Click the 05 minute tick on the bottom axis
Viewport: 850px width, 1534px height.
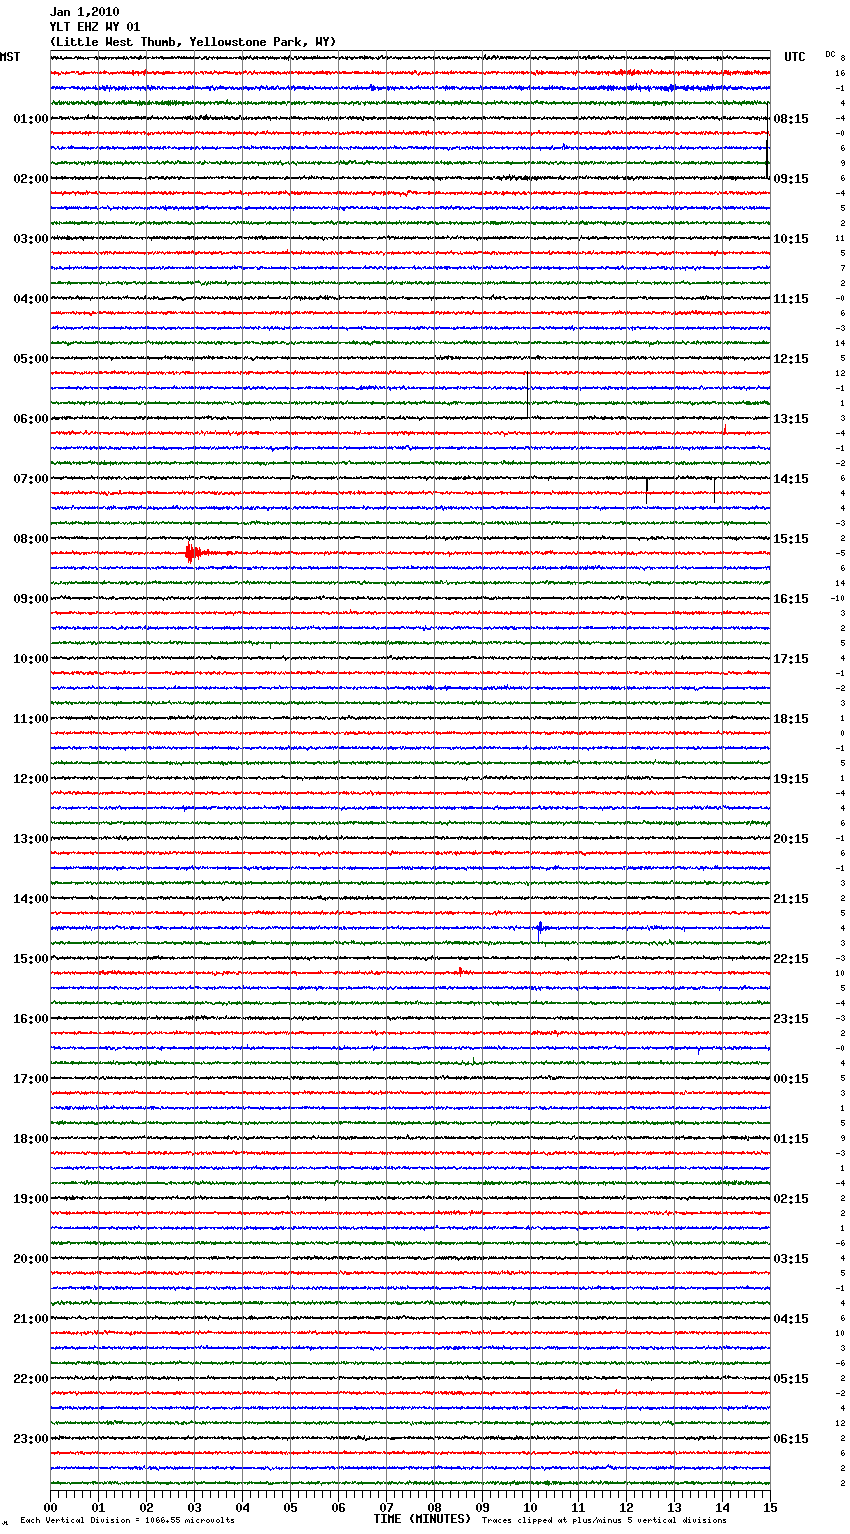tap(290, 1508)
